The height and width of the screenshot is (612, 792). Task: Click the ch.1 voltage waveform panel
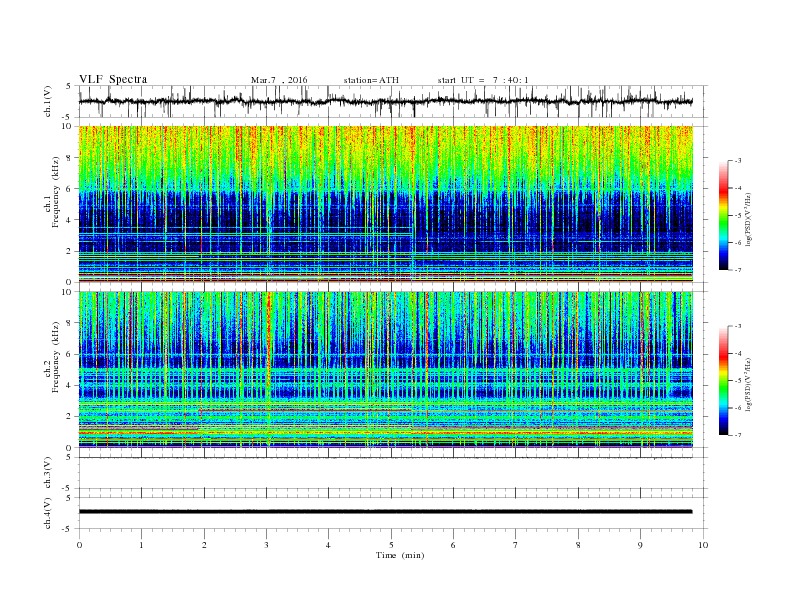point(393,101)
